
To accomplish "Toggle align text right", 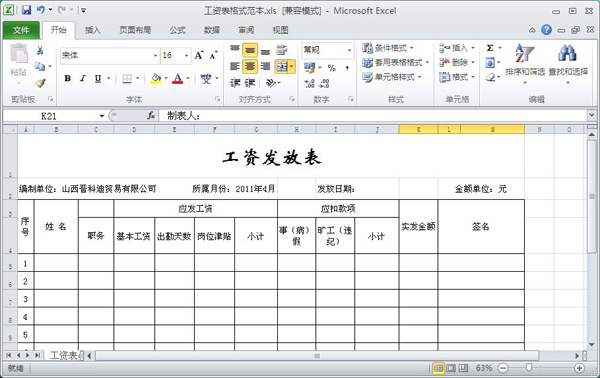I will [265, 66].
